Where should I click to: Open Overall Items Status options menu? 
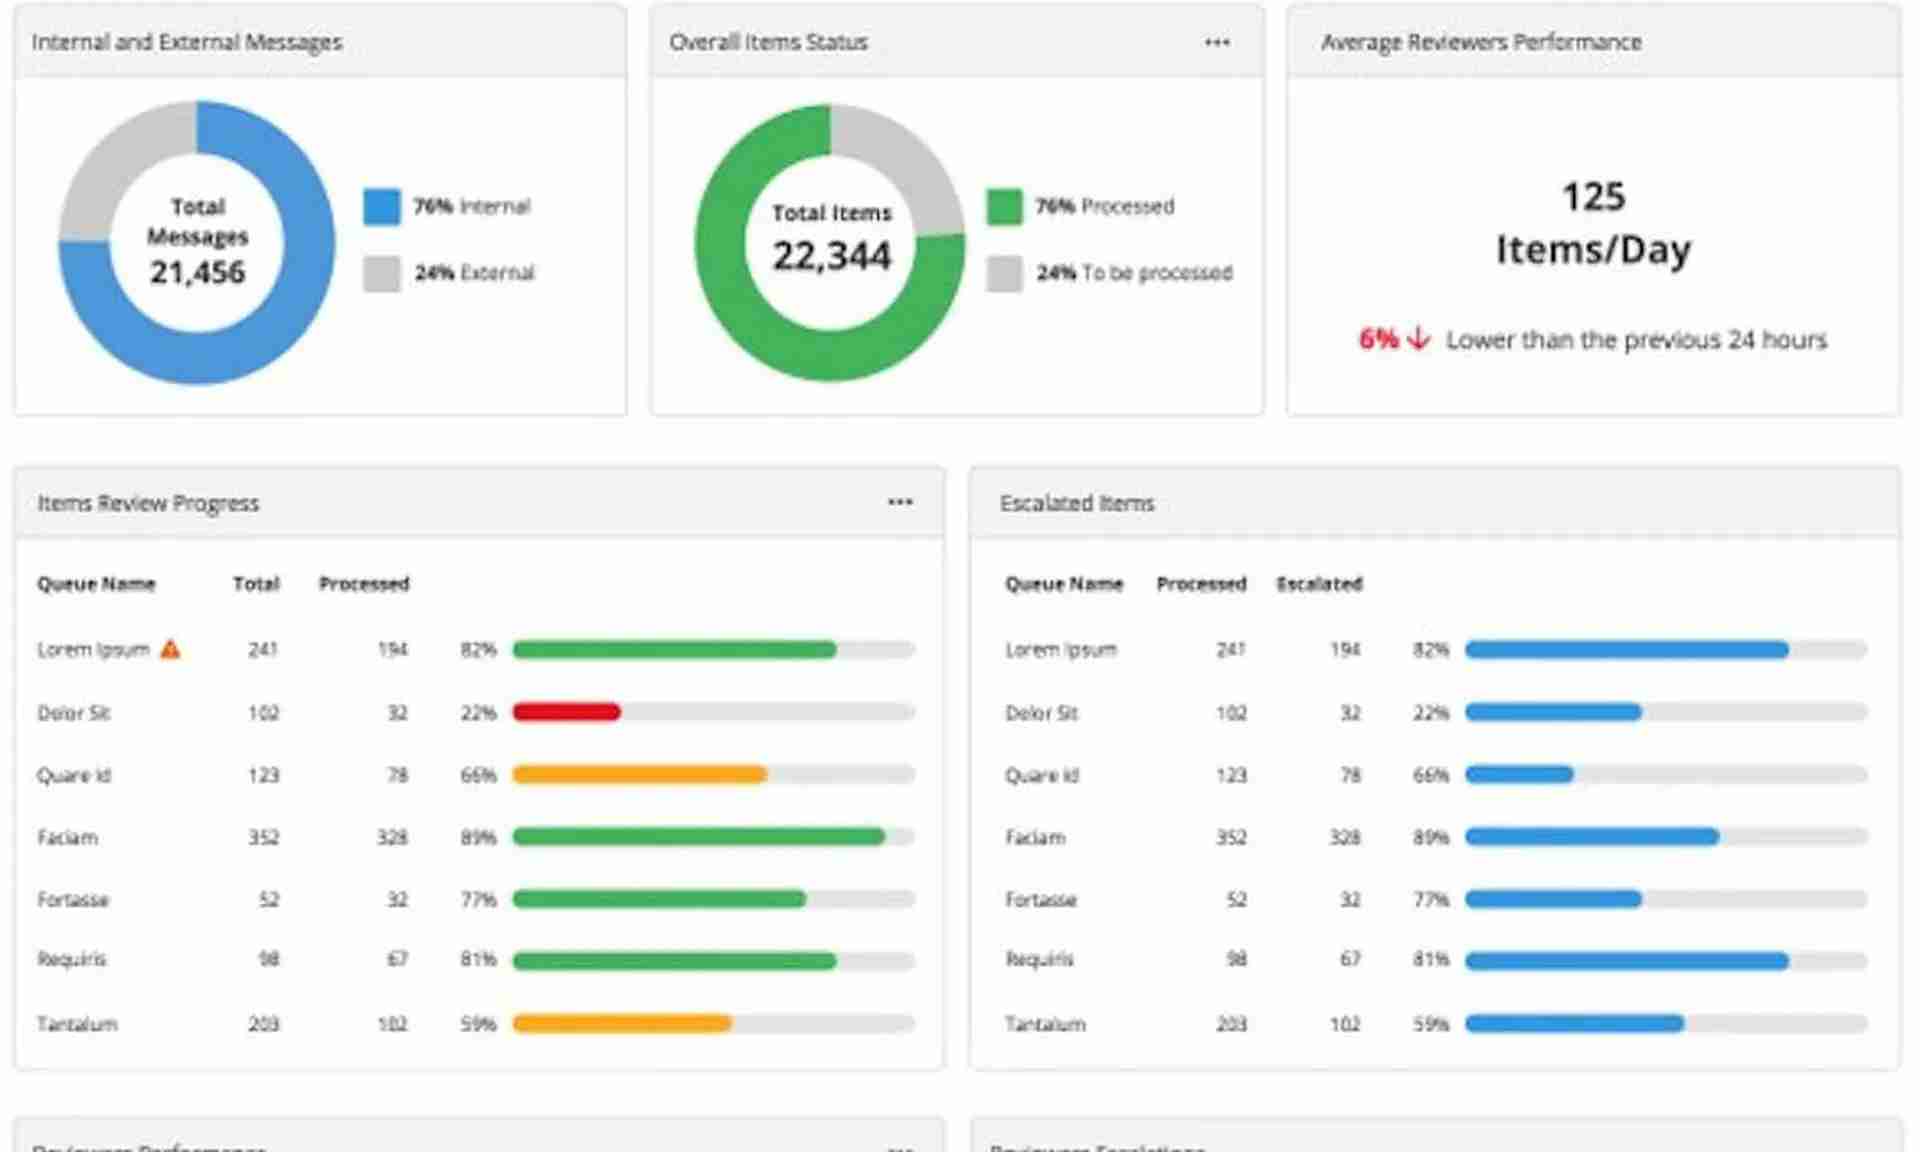(1216, 42)
